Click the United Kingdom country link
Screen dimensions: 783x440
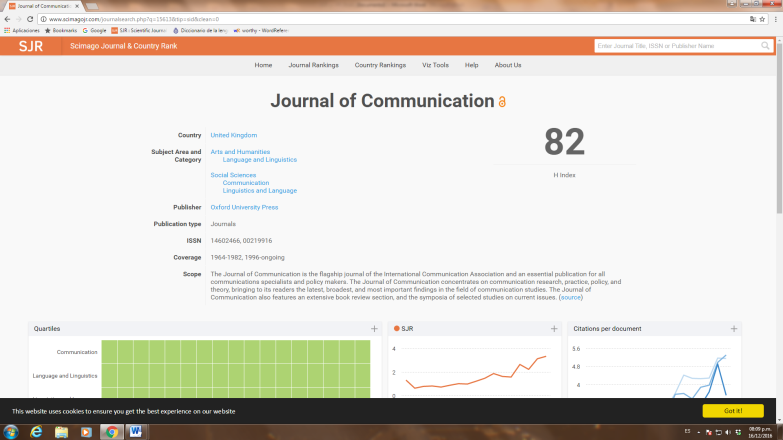233,135
